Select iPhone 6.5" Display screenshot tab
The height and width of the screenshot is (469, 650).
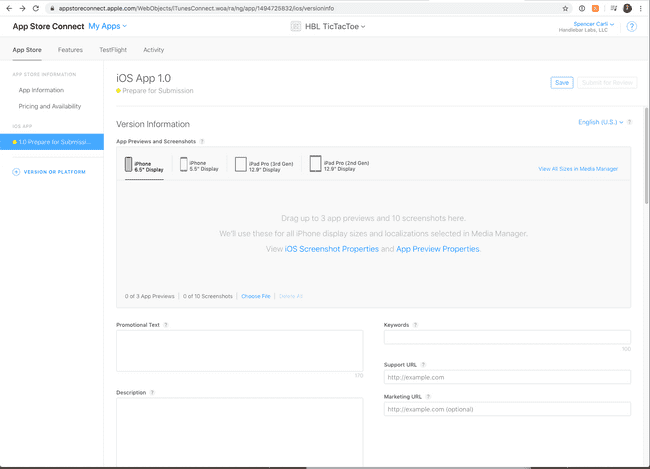(x=144, y=166)
